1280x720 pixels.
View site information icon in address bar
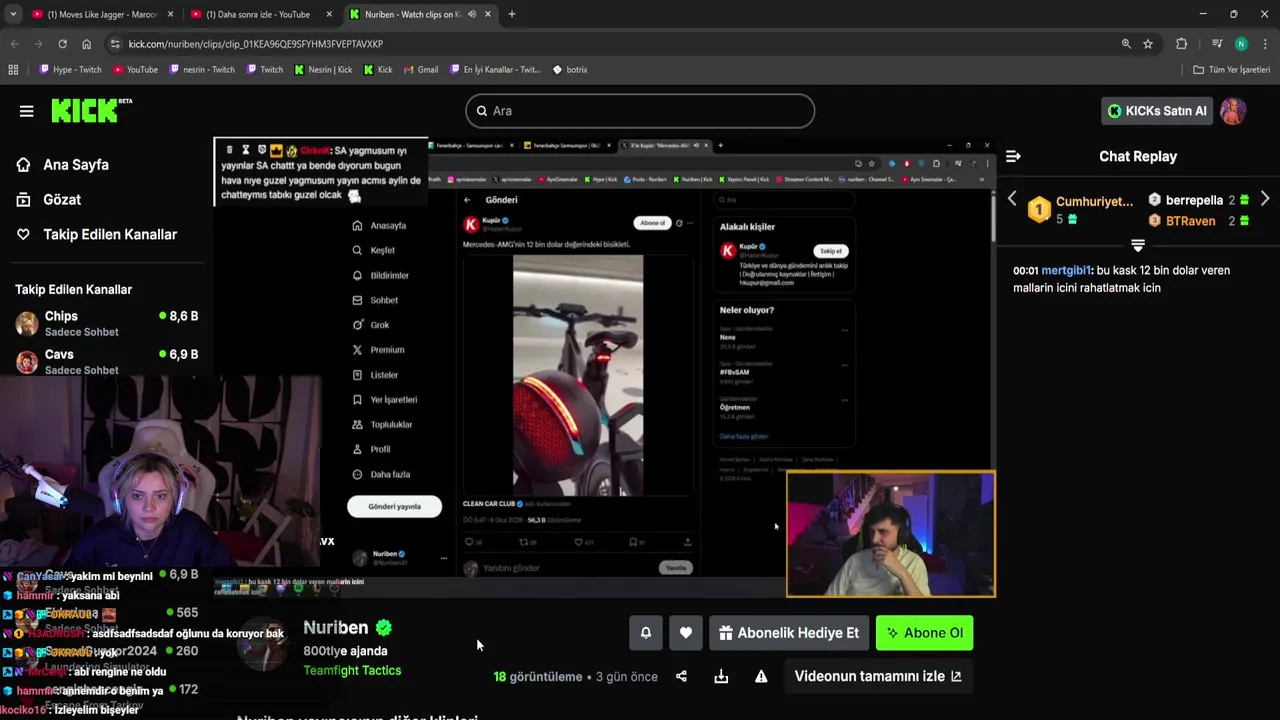[x=115, y=44]
